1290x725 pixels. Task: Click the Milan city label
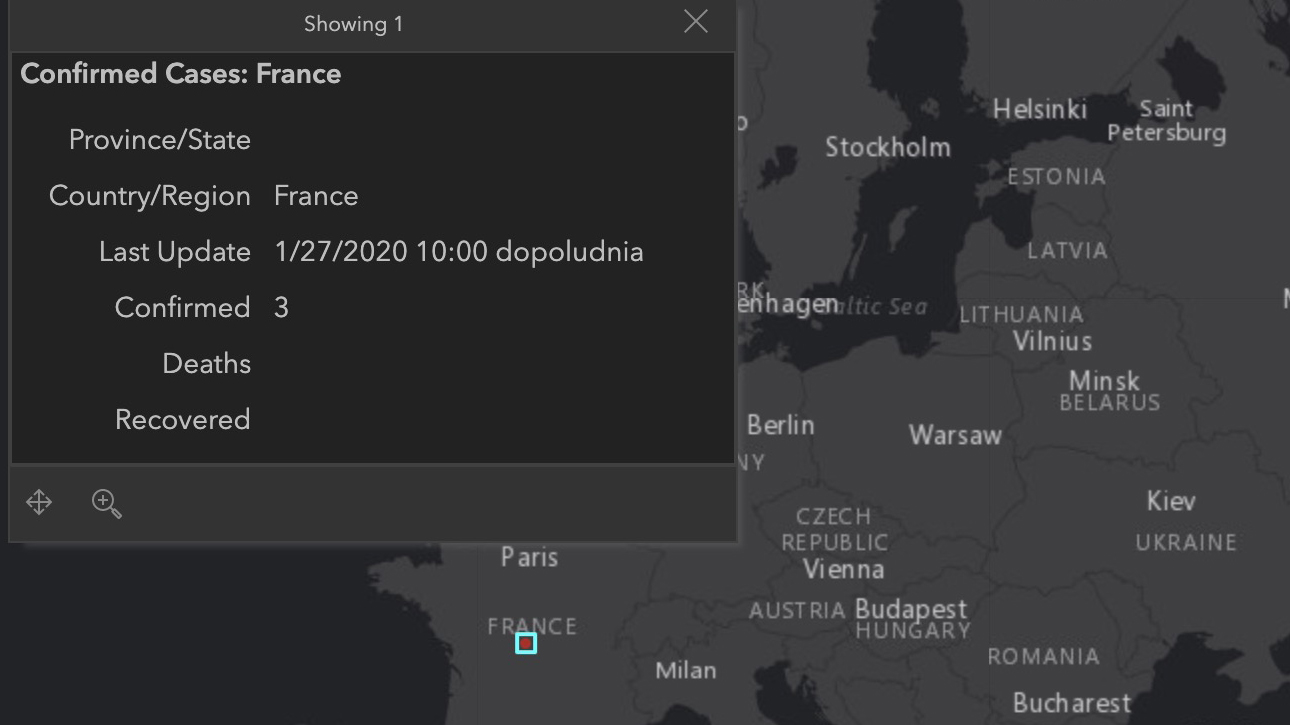[686, 670]
